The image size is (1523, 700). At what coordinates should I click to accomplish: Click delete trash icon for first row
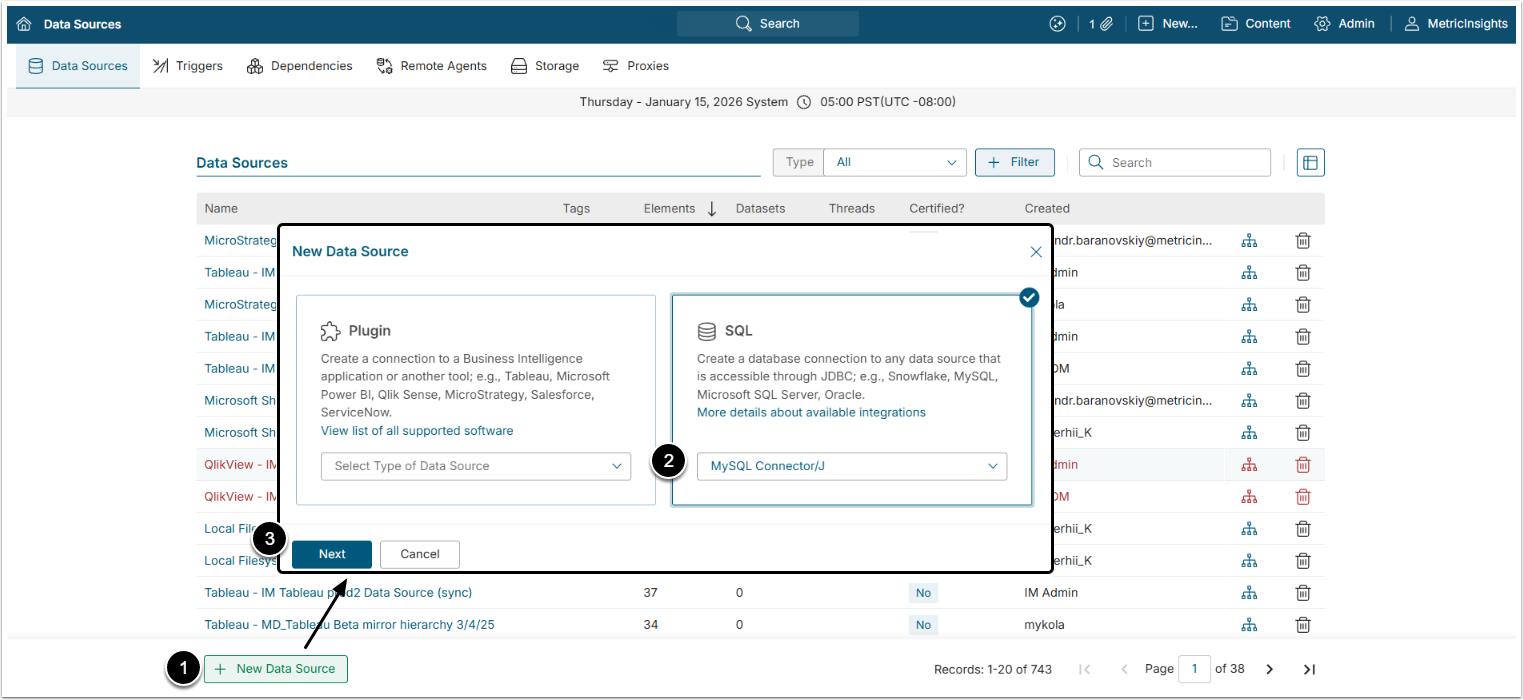tap(1303, 240)
